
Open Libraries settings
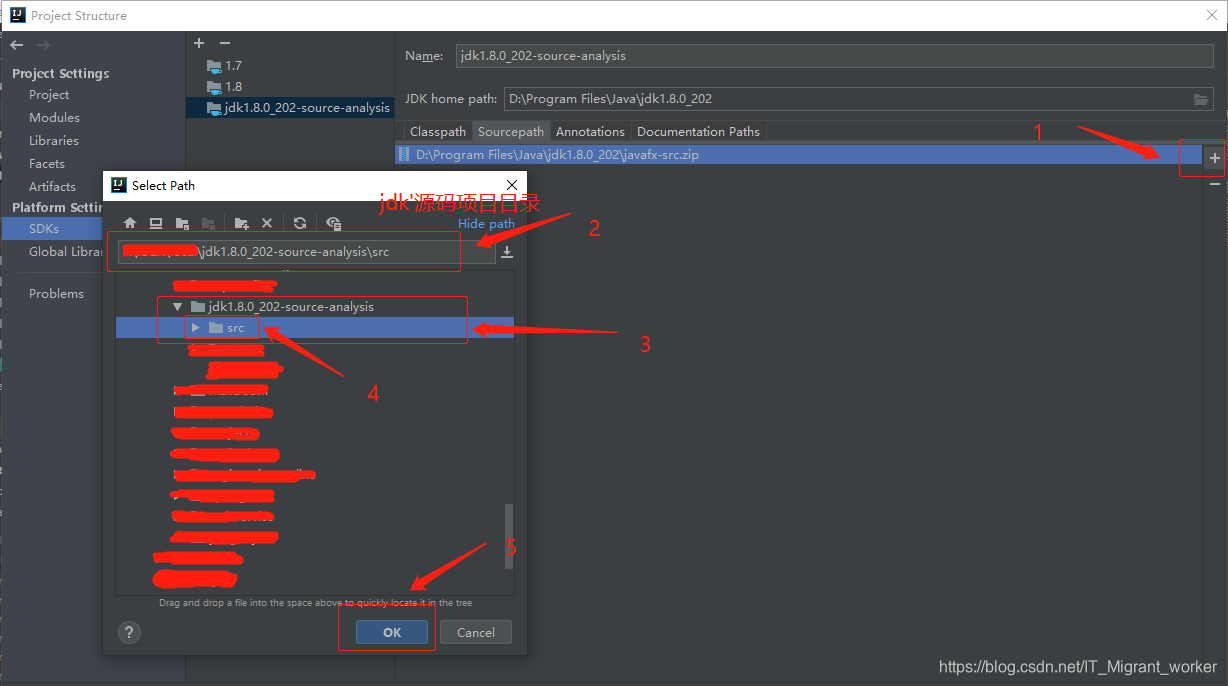(54, 141)
